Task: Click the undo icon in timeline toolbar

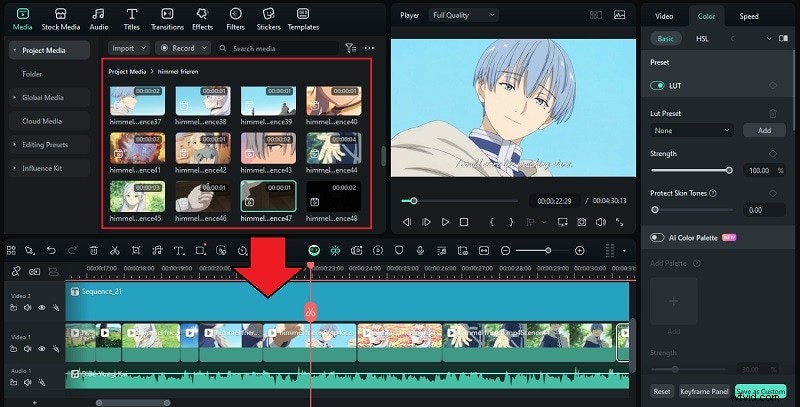Action: click(x=51, y=250)
